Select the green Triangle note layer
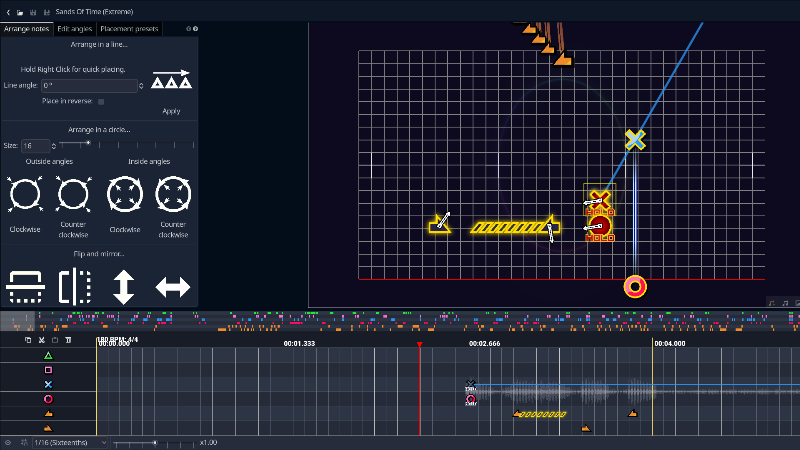This screenshot has height=450, width=800. (48, 356)
